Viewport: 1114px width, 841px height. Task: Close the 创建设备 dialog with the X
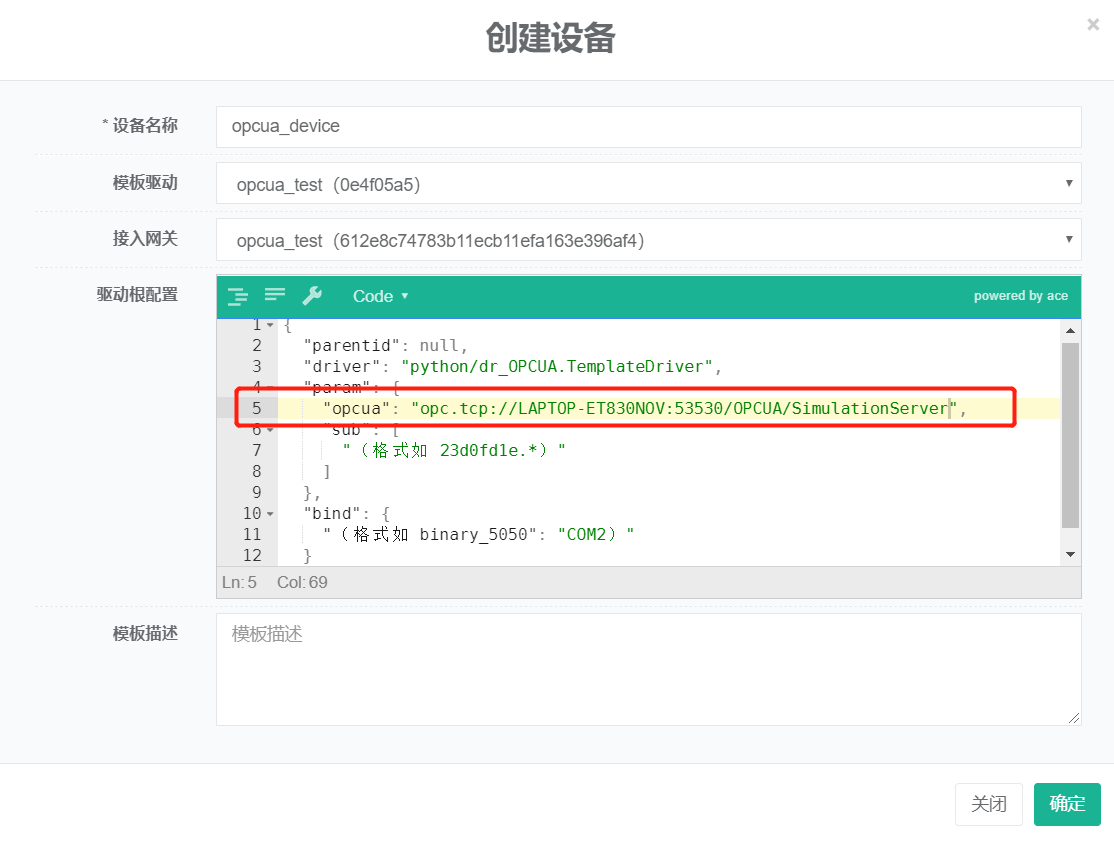[x=1093, y=25]
